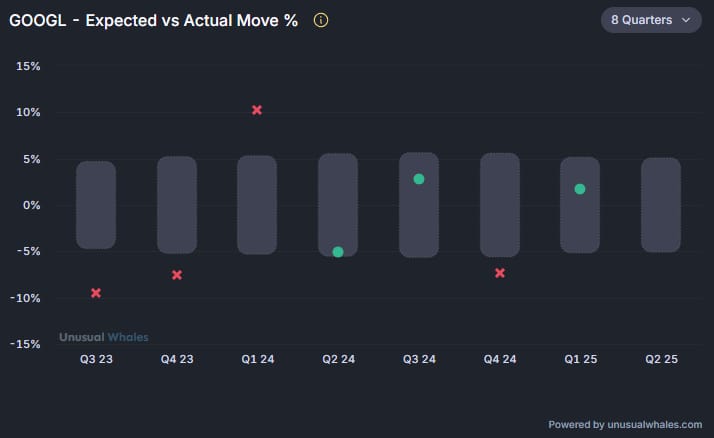Click the Q4 24 x-axis label
Viewport: 714px width, 438px height.
click(x=500, y=358)
